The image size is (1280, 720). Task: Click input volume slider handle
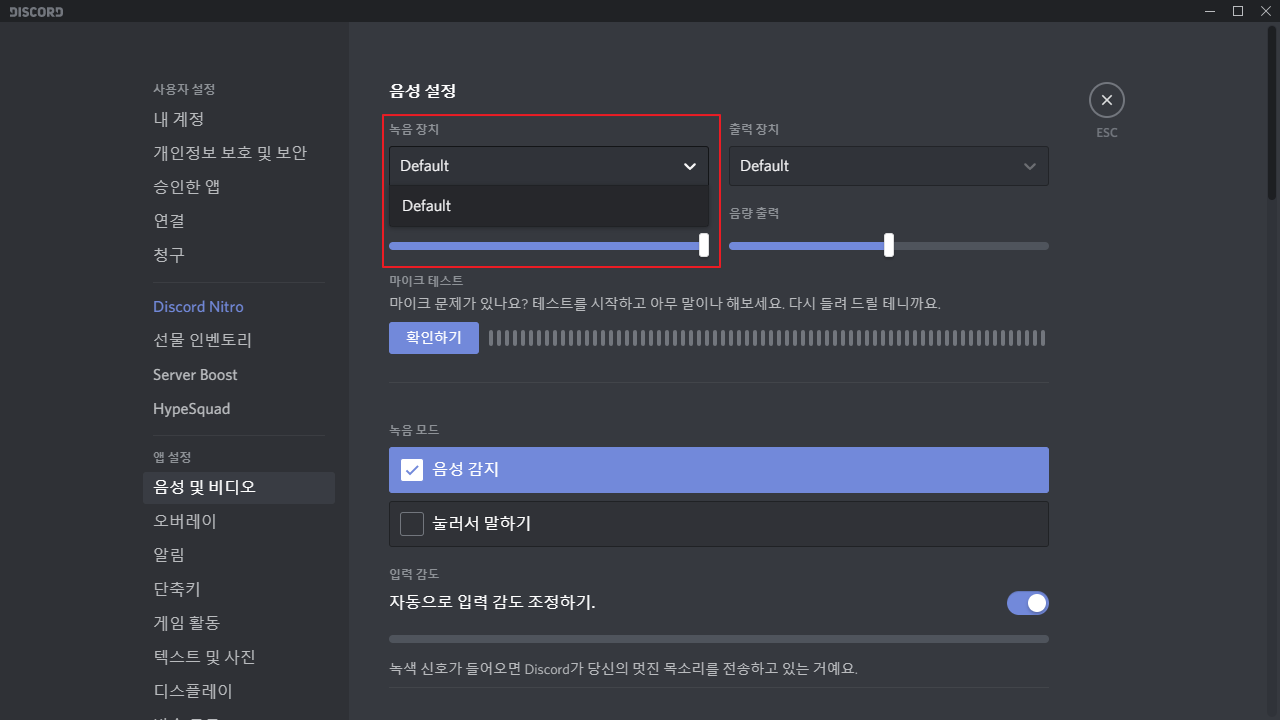704,245
